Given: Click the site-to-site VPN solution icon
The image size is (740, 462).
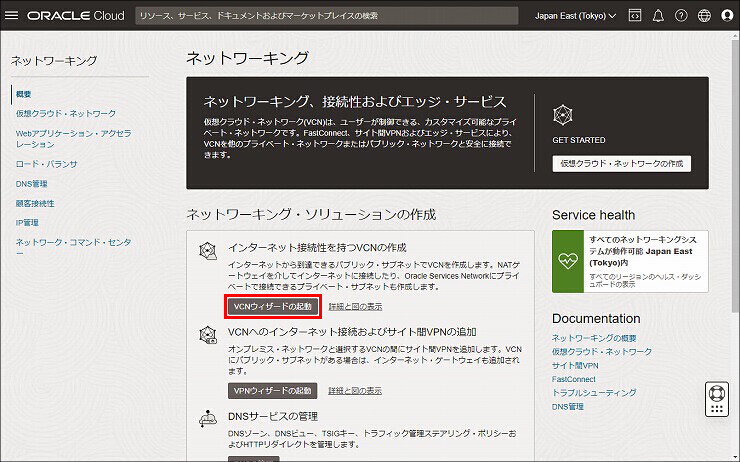Looking at the screenshot, I should pos(208,335).
